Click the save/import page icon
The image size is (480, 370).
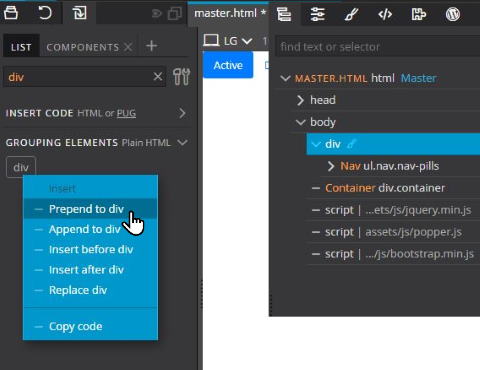tap(79, 13)
